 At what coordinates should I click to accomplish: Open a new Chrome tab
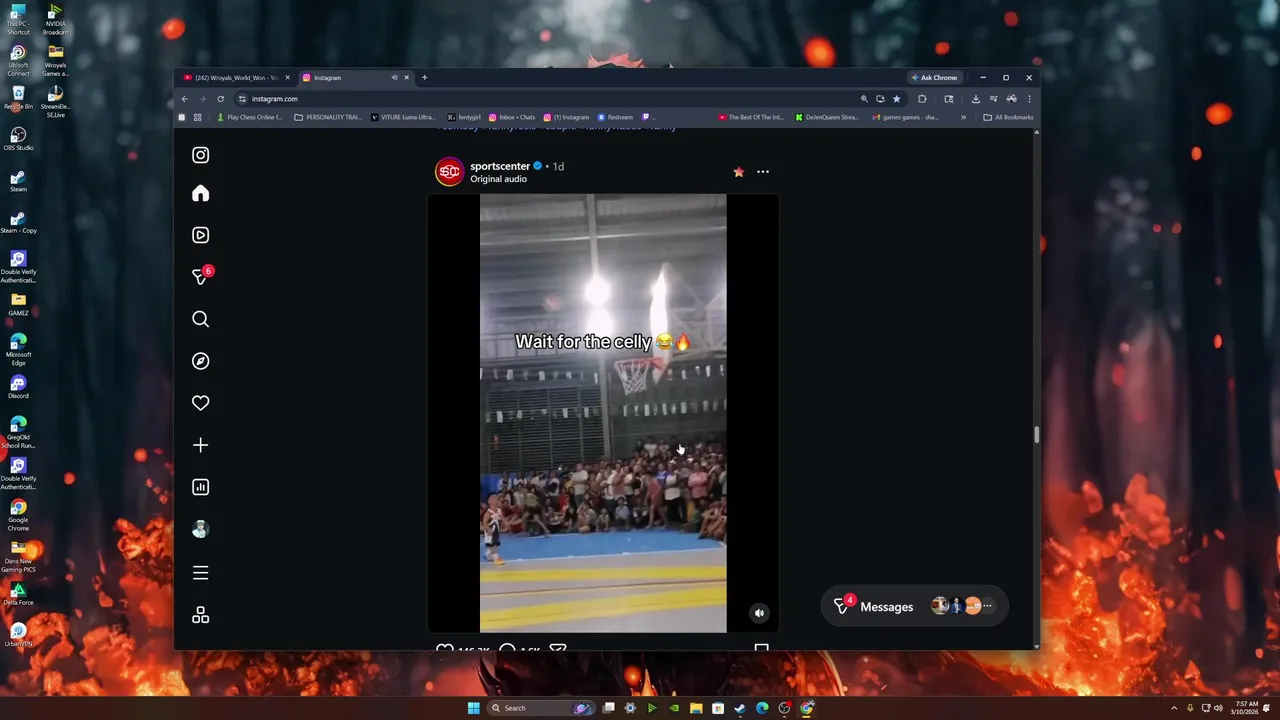(x=424, y=77)
